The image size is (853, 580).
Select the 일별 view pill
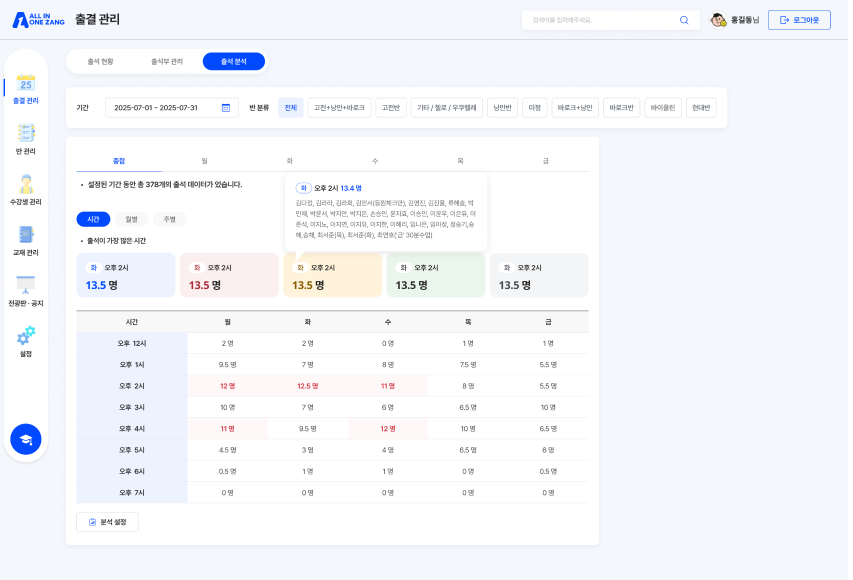point(132,219)
